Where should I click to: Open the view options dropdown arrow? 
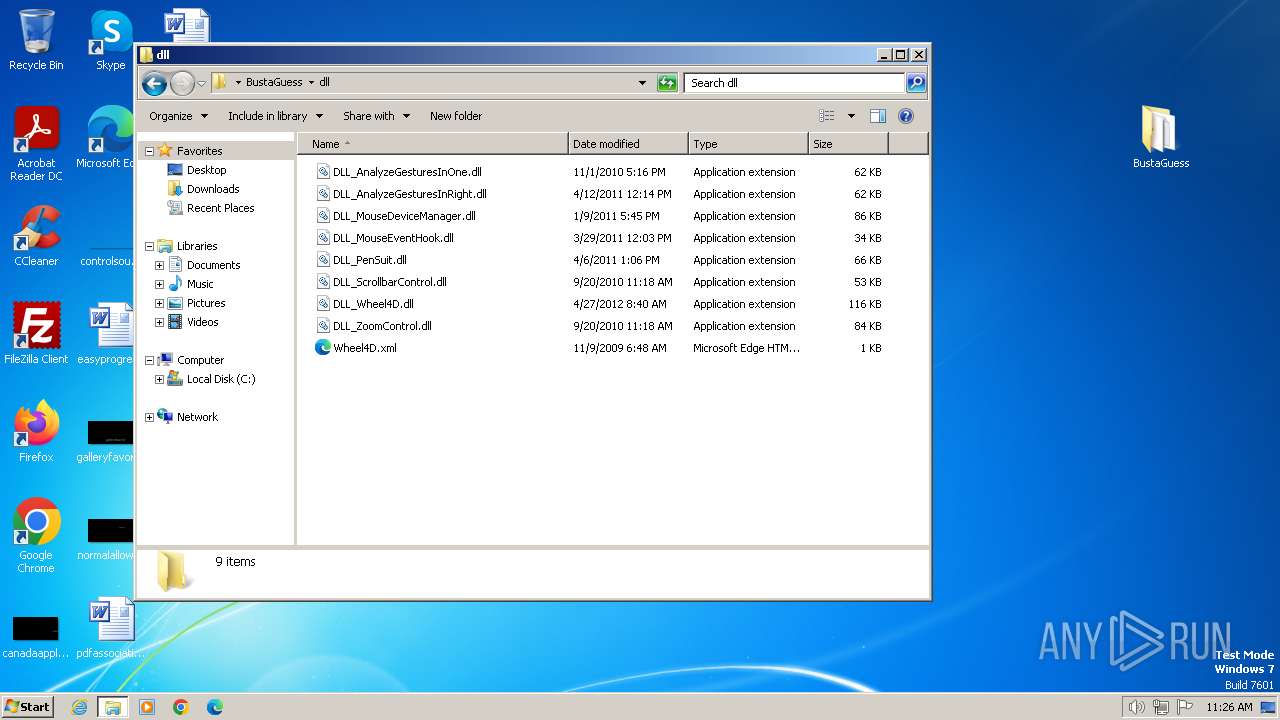point(851,116)
